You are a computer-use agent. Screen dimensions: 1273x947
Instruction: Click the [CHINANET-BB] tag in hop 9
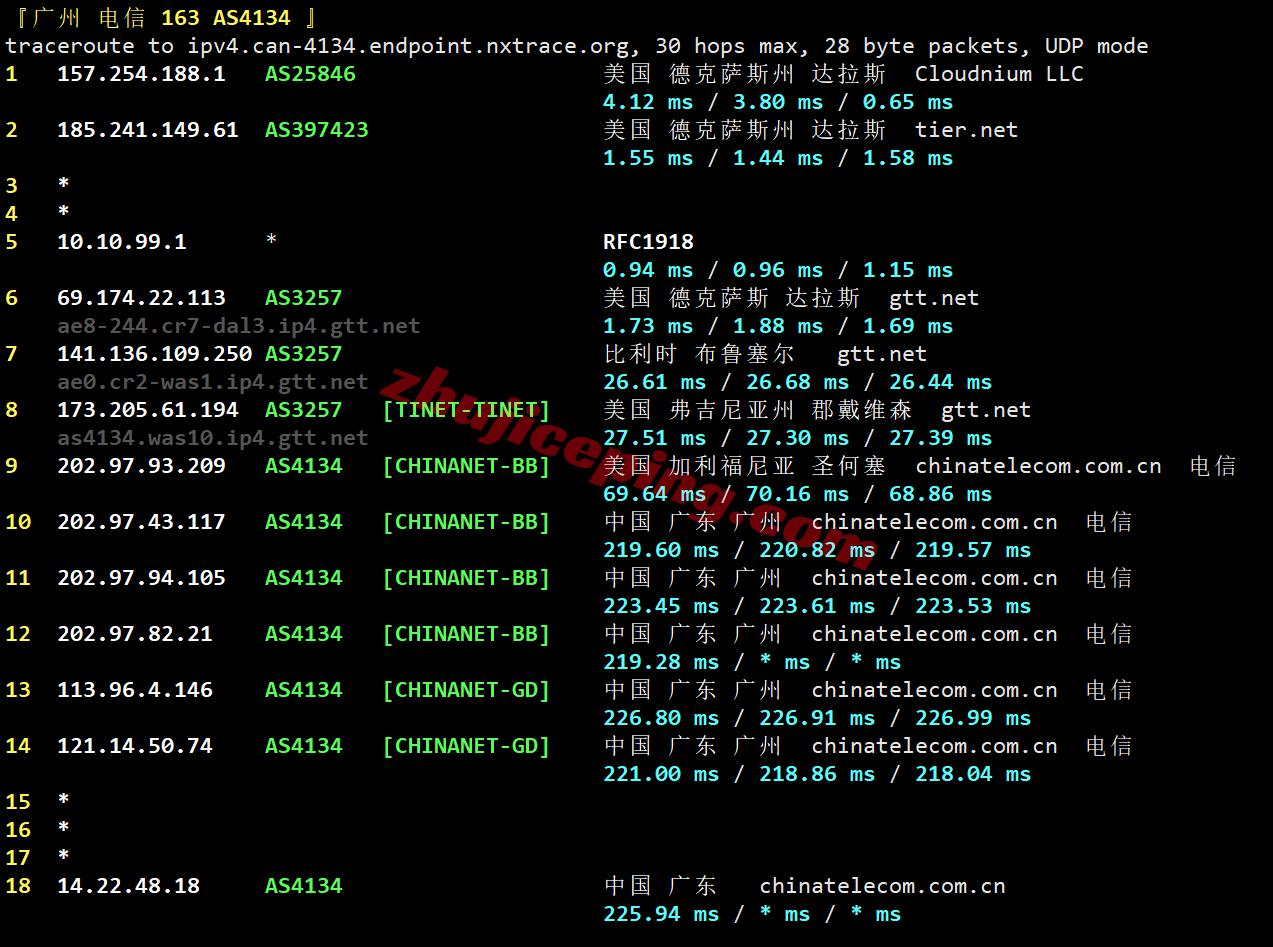tap(466, 466)
